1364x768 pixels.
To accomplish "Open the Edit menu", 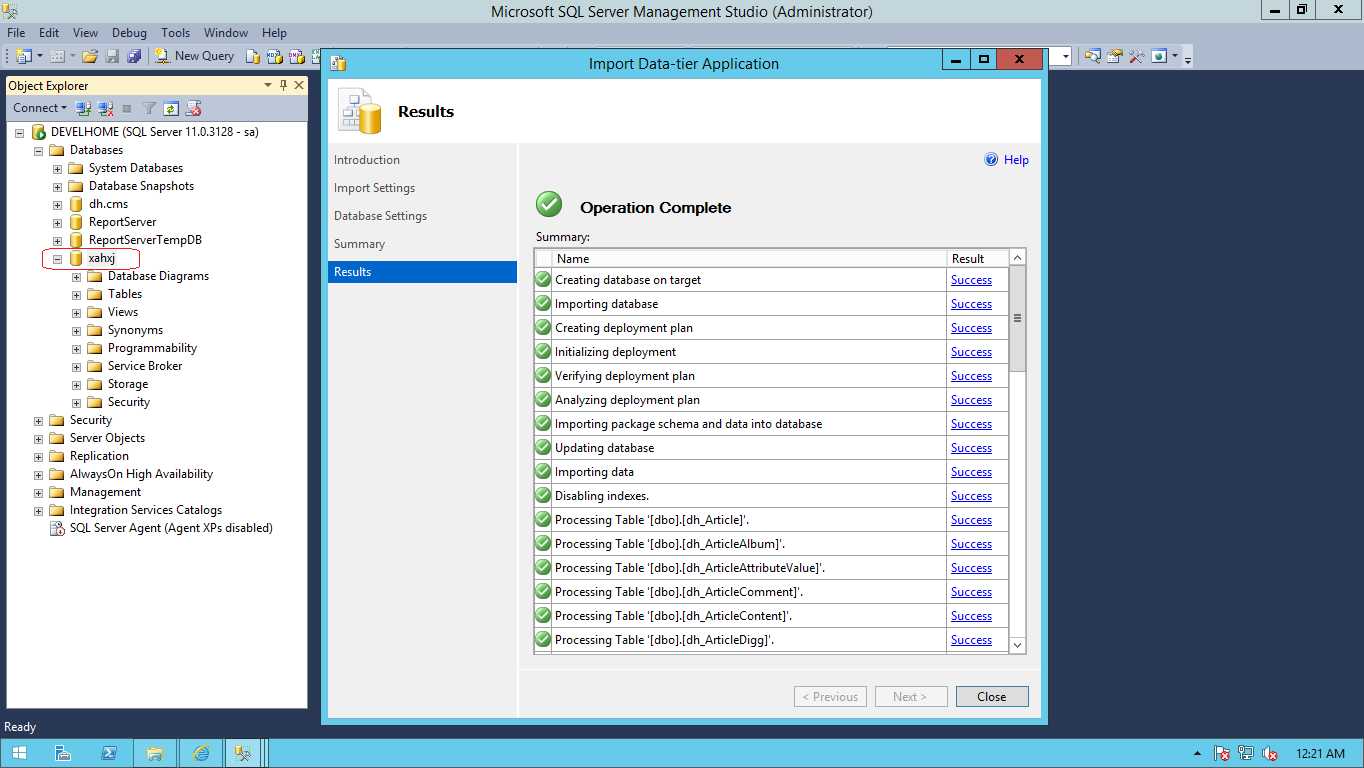I will click(49, 32).
